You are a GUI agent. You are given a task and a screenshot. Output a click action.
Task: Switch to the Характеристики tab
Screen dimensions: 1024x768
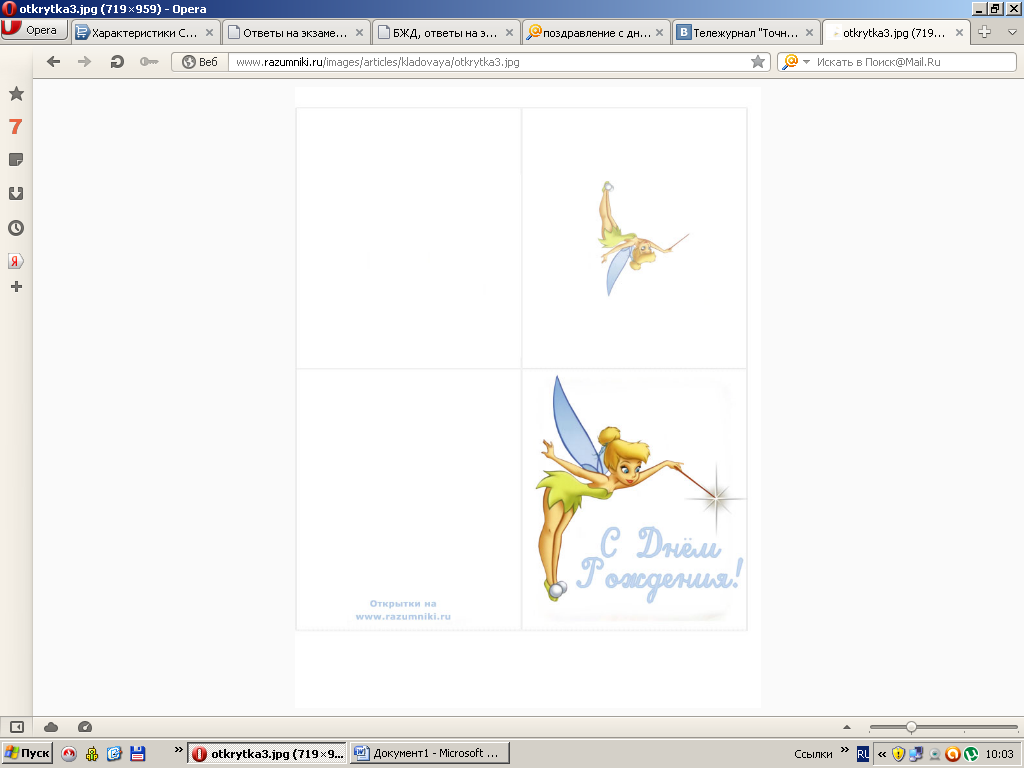pos(144,33)
